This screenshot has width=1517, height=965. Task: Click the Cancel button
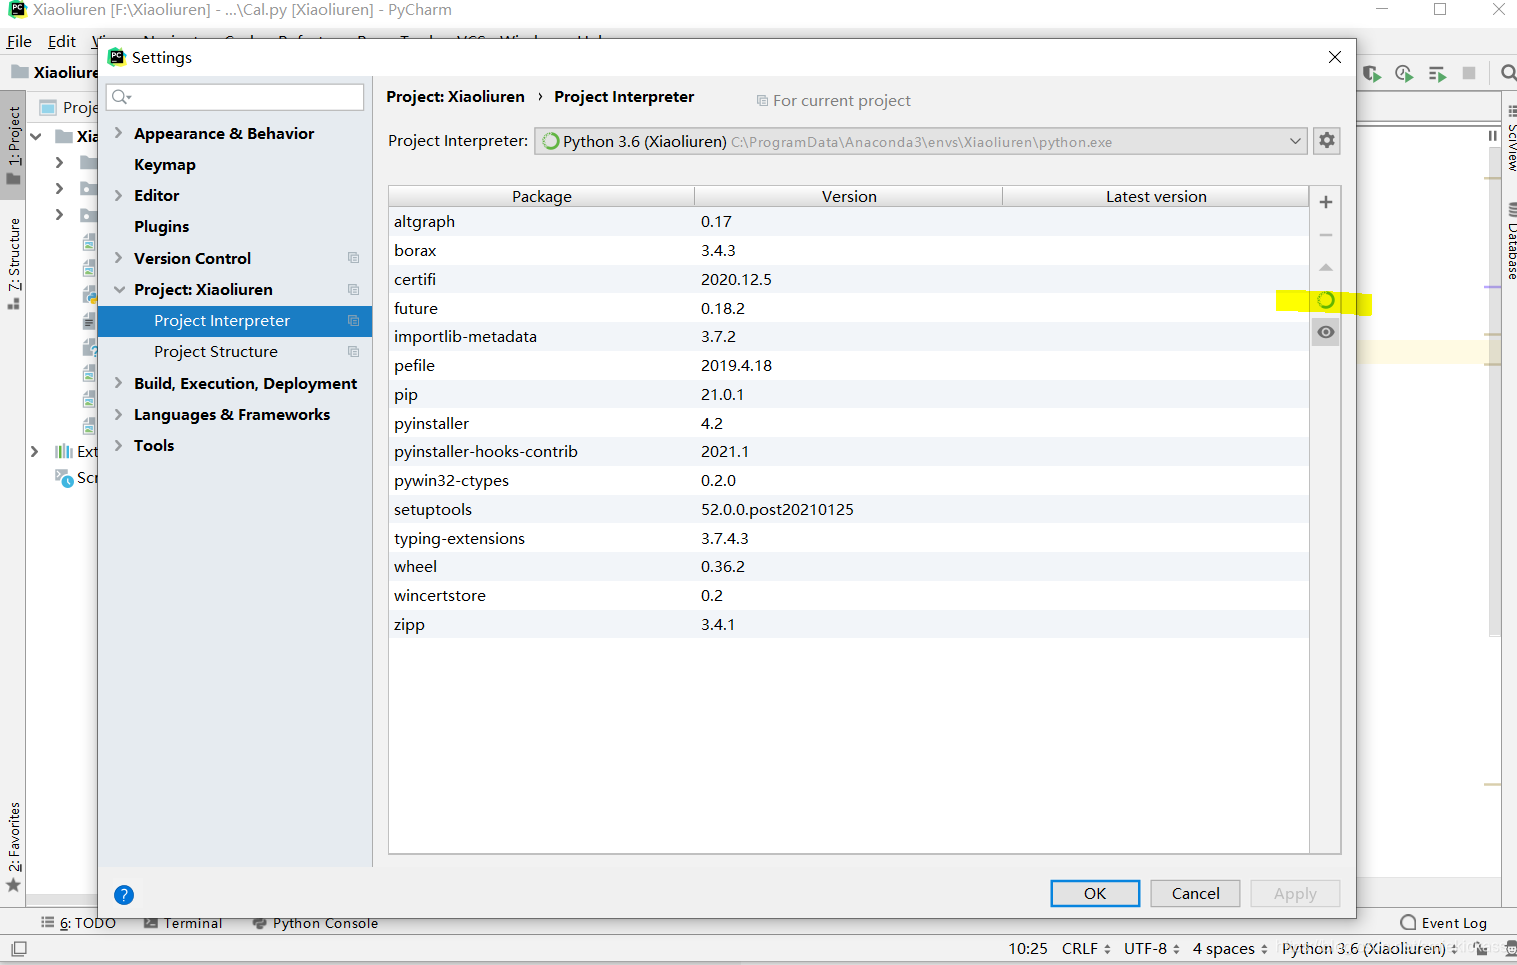pyautogui.click(x=1195, y=894)
